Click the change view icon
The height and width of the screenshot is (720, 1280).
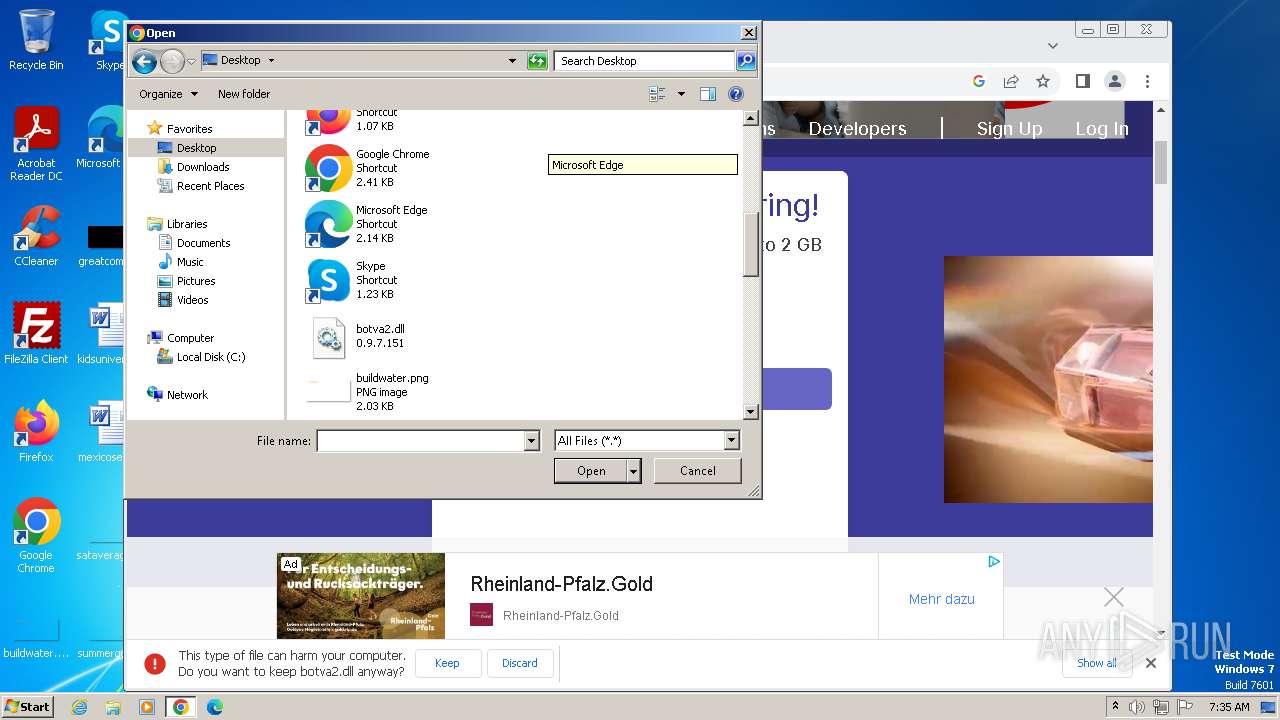coord(658,94)
